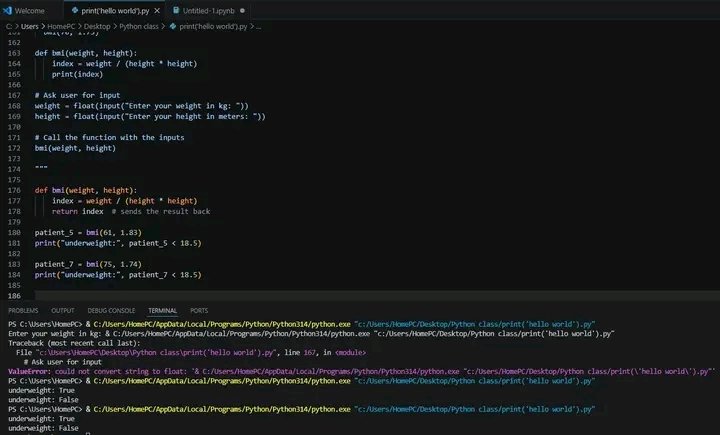
Task: Select the TERMINAL panel tab
Action: [x=163, y=311]
